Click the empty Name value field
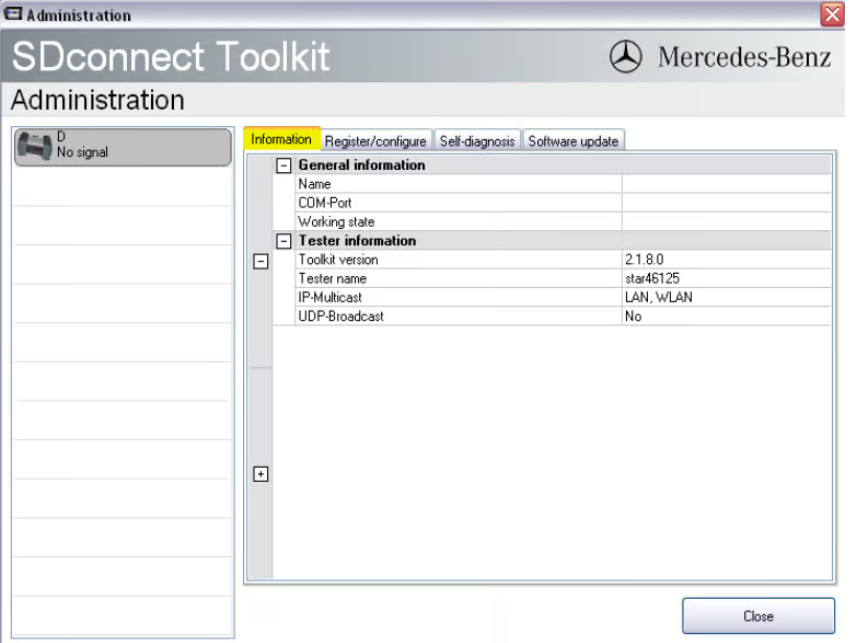This screenshot has width=850, height=643. point(726,184)
